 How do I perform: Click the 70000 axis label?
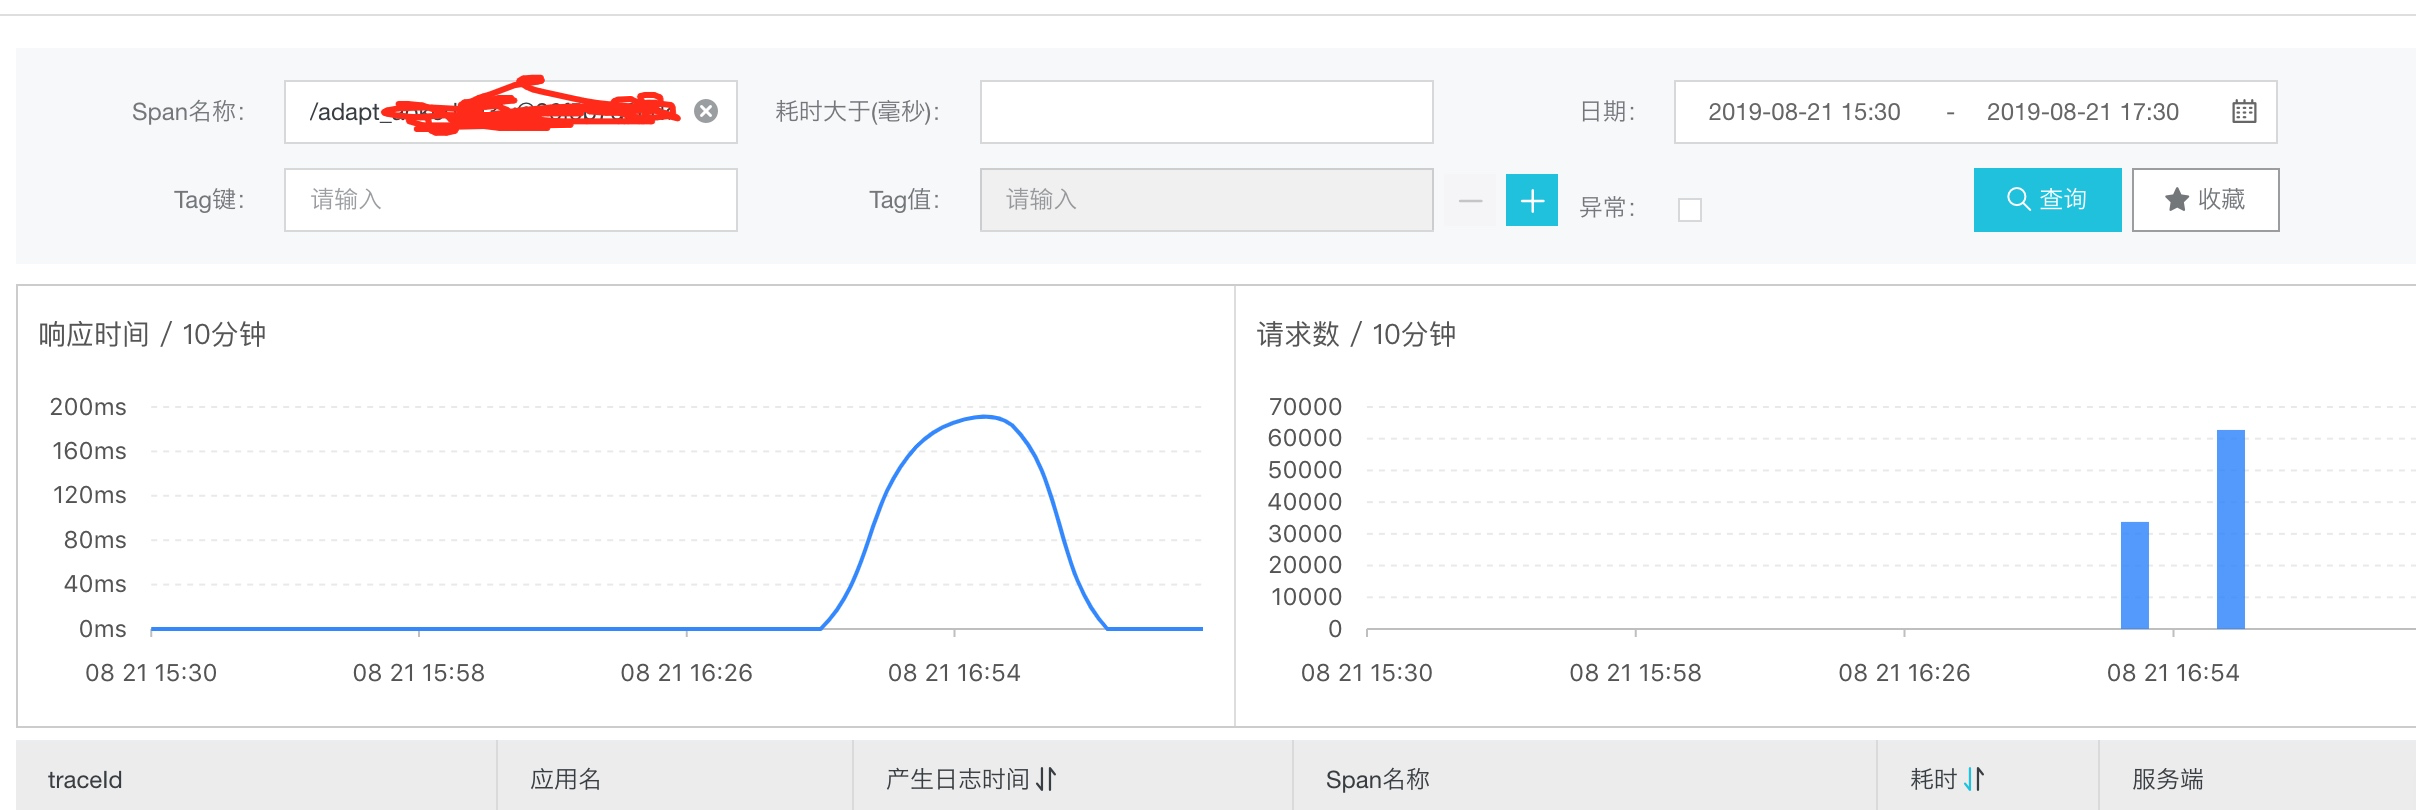tap(1305, 407)
